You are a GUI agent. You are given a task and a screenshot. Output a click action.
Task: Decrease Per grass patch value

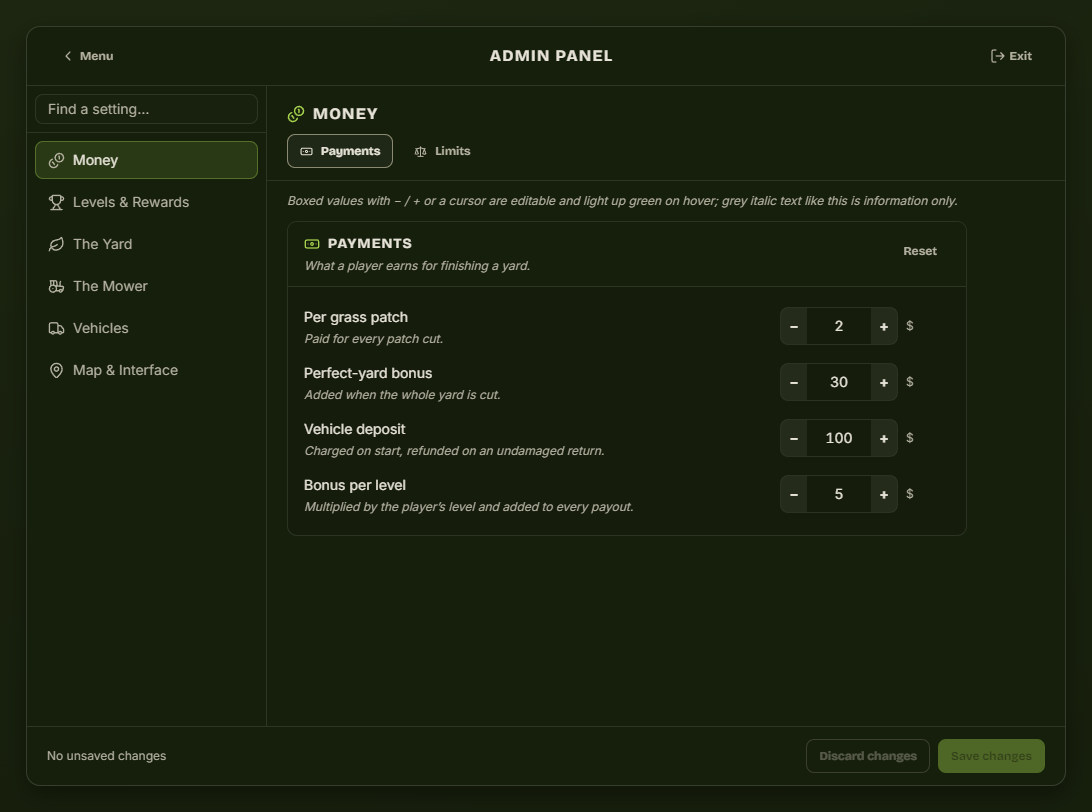click(x=794, y=326)
